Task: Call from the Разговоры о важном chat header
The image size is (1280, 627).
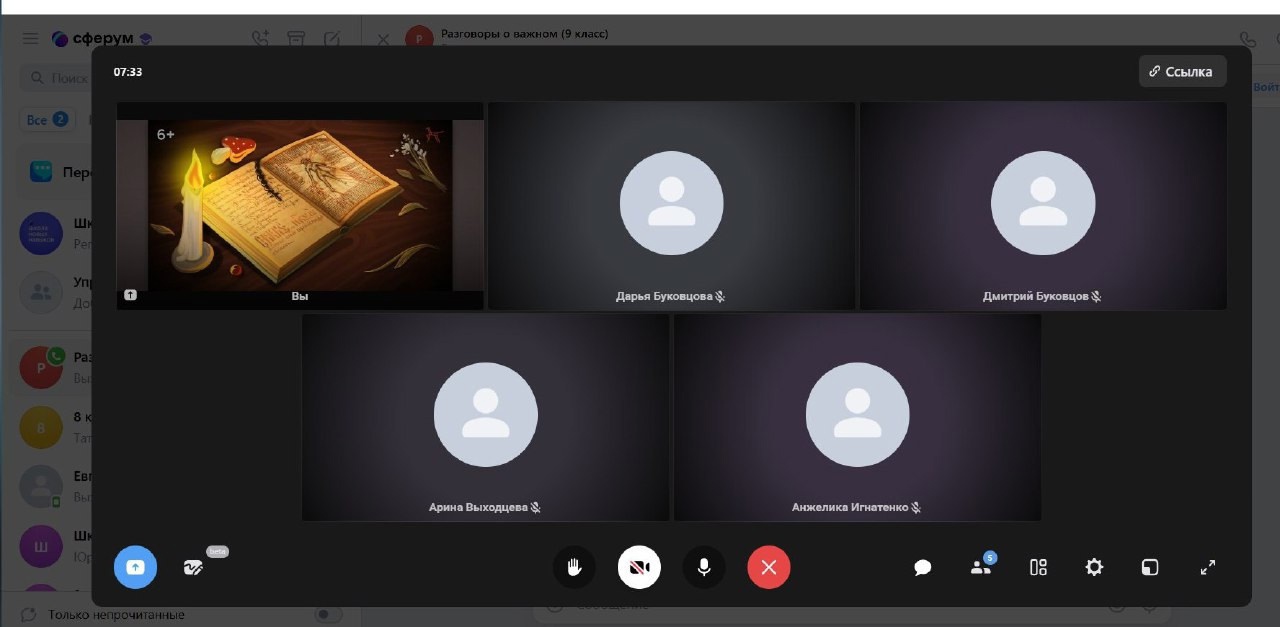Action: click(1247, 39)
